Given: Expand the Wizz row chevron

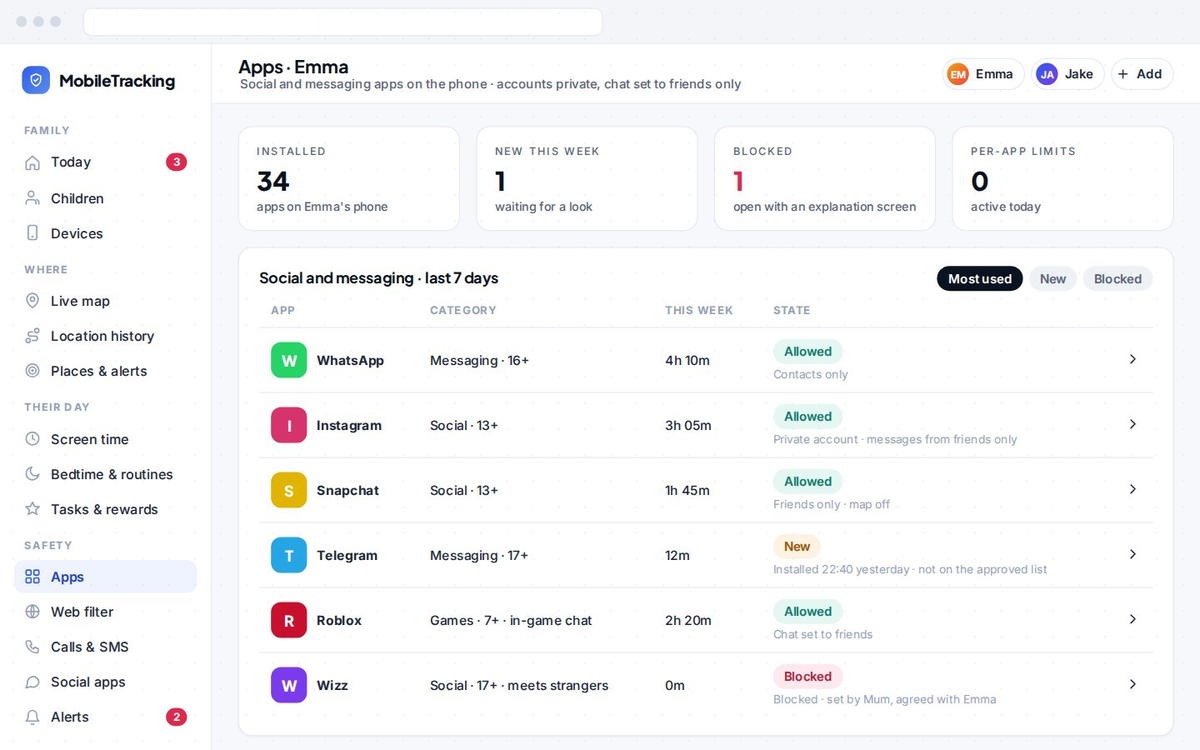Looking at the screenshot, I should click(x=1133, y=684).
